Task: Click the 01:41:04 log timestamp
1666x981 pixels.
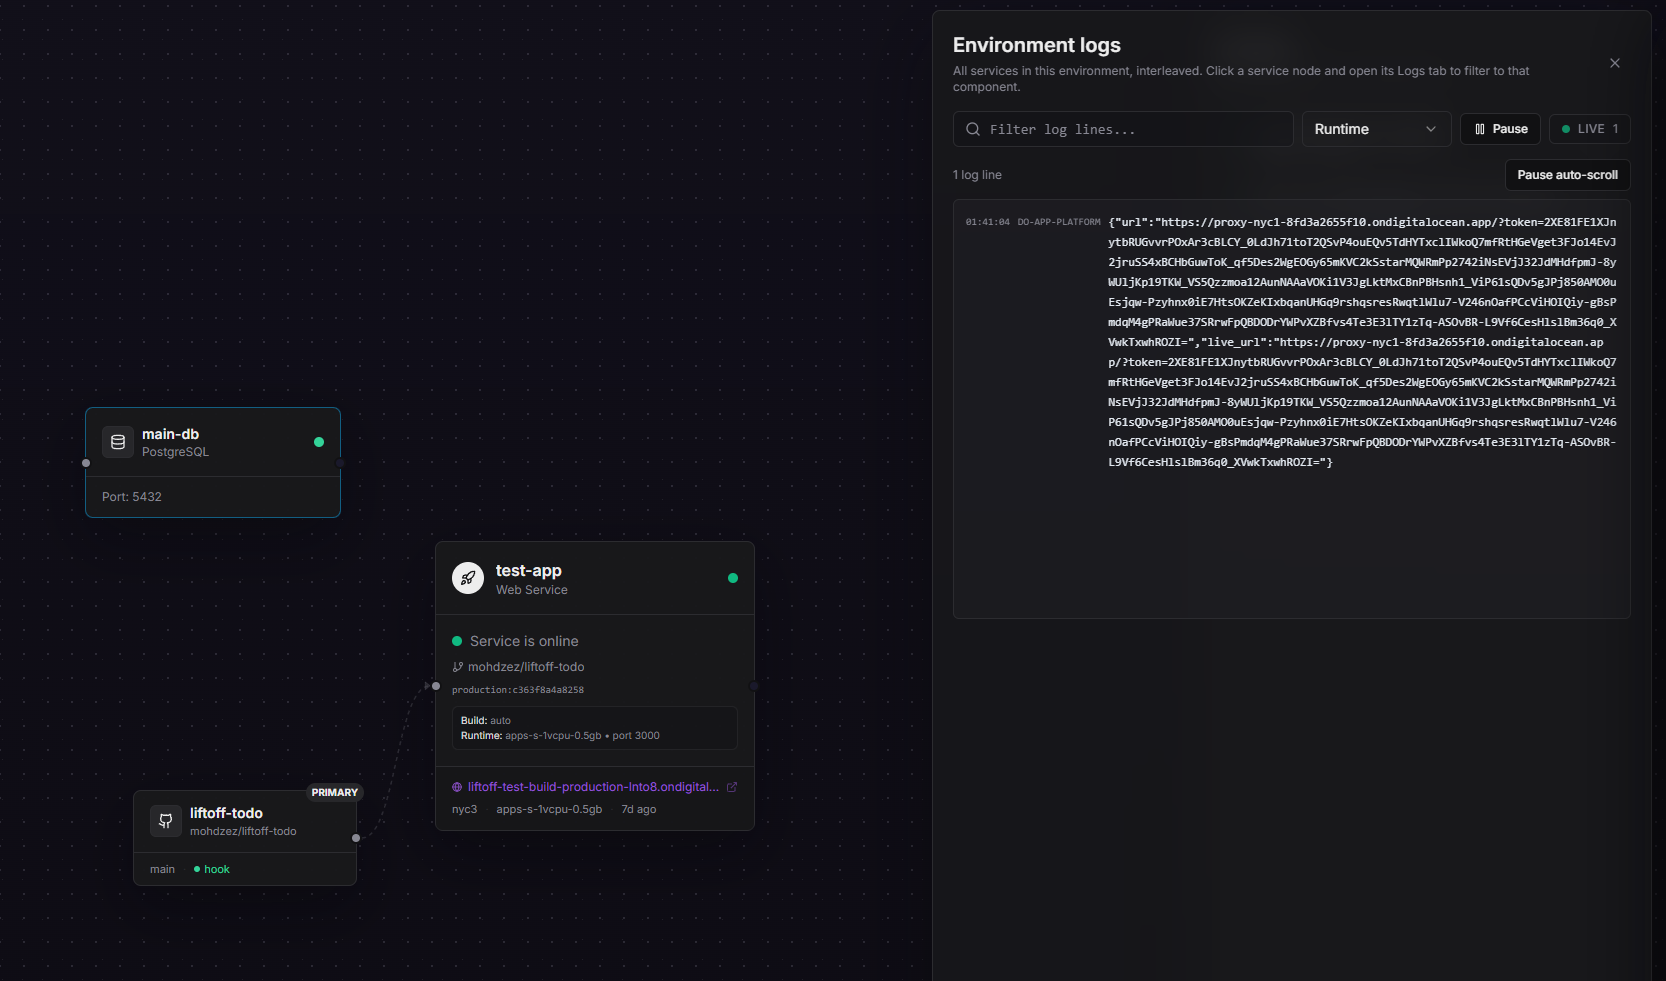Action: point(988,222)
